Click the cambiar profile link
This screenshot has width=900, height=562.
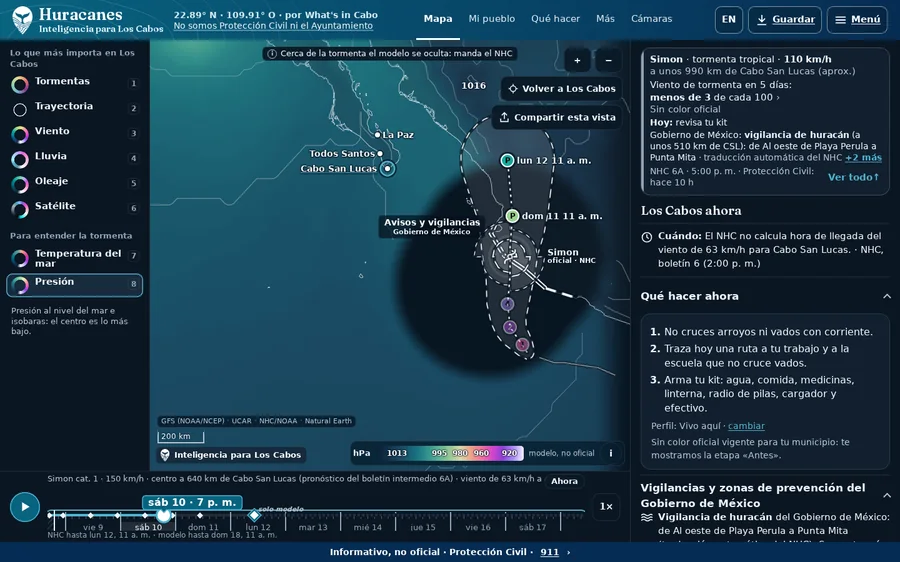point(746,426)
